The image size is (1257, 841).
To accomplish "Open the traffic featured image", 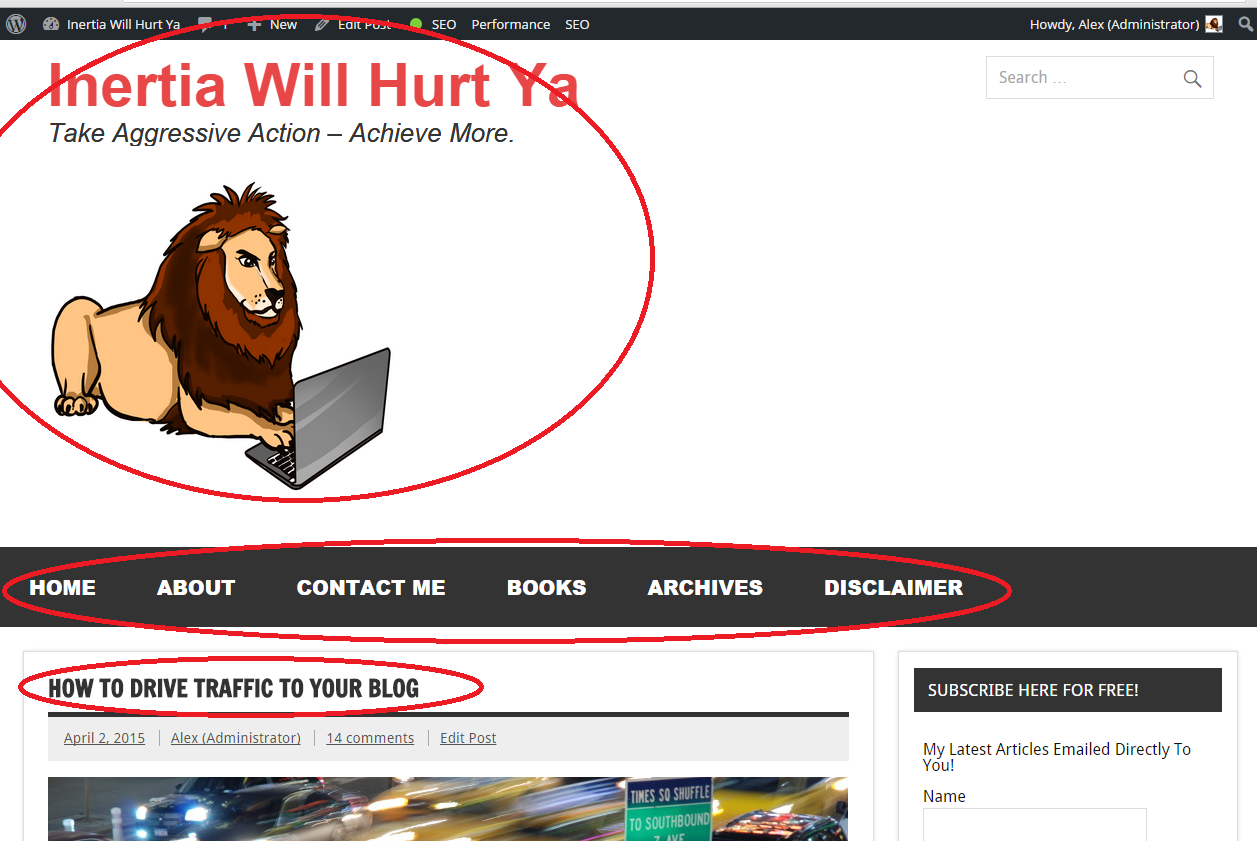I will (448, 809).
